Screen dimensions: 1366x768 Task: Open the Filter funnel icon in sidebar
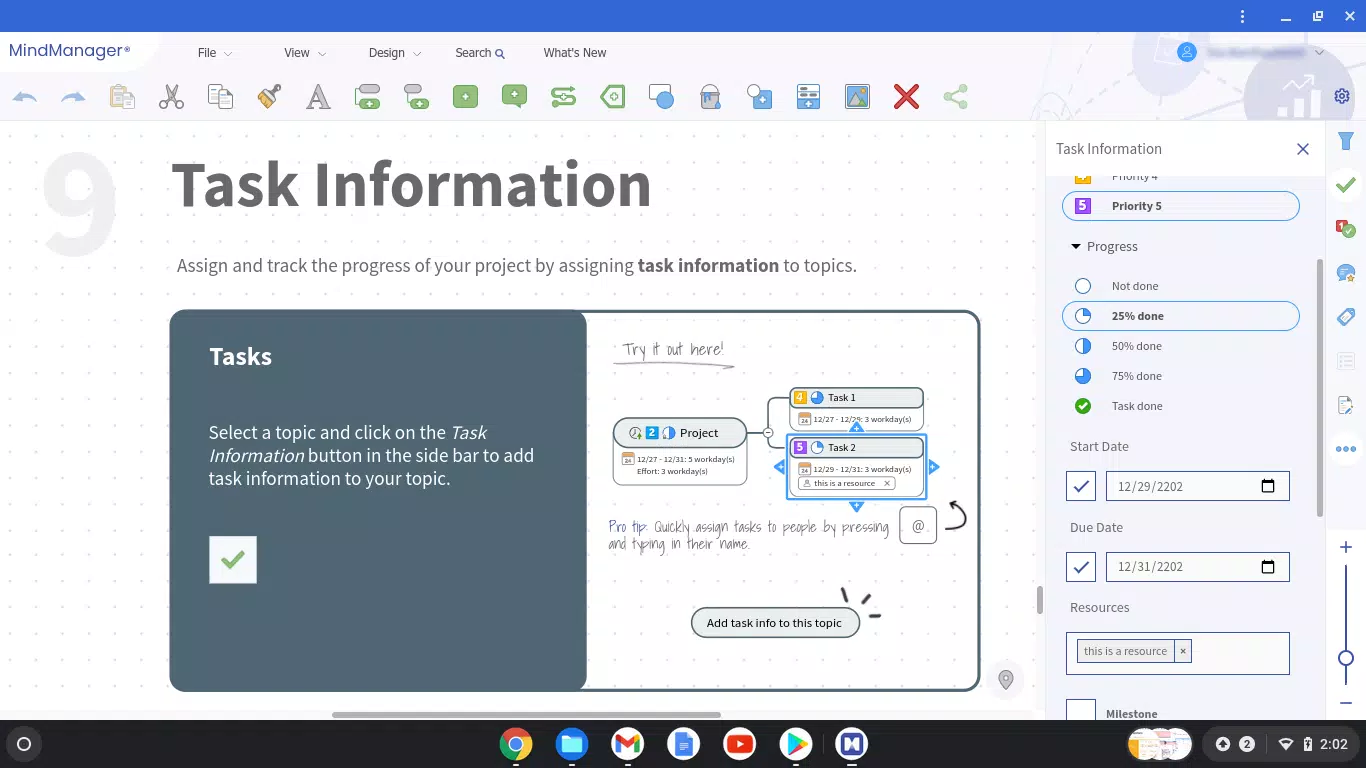click(1346, 141)
